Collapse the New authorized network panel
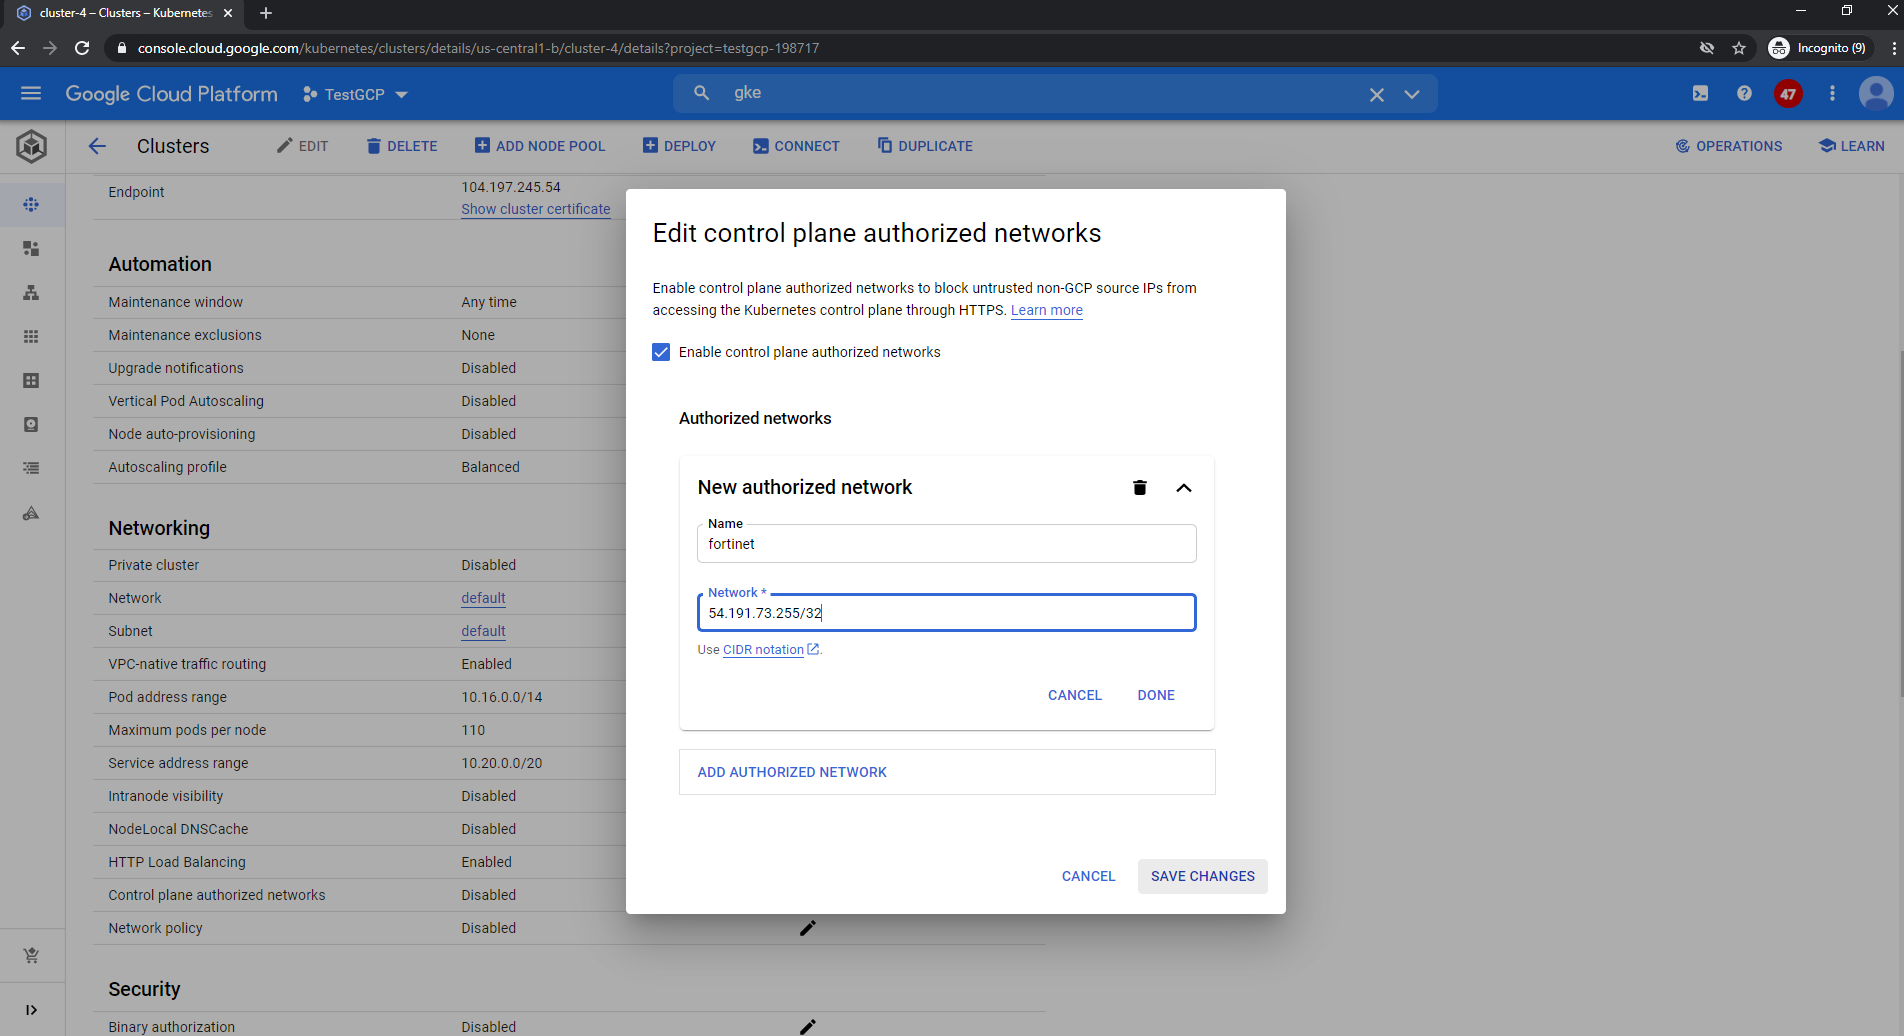The image size is (1904, 1036). (x=1183, y=488)
